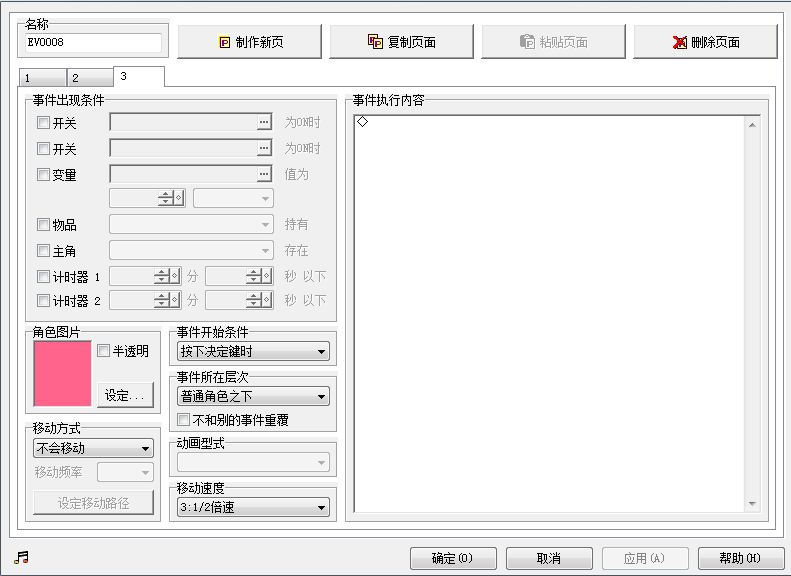Open variable selector for 变量 row
Screen dimensions: 791x576
[x=264, y=174]
